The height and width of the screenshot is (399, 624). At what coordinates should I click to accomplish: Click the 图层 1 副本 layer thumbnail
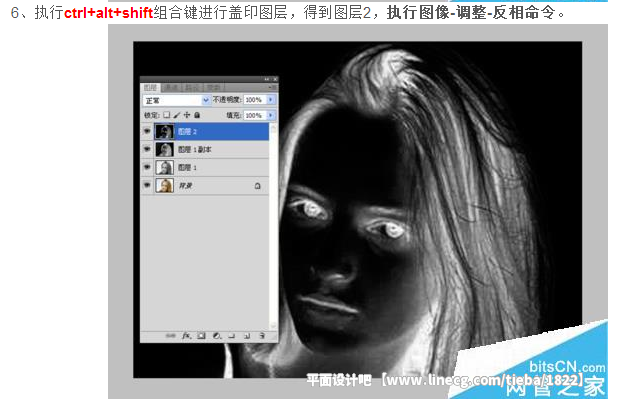164,150
